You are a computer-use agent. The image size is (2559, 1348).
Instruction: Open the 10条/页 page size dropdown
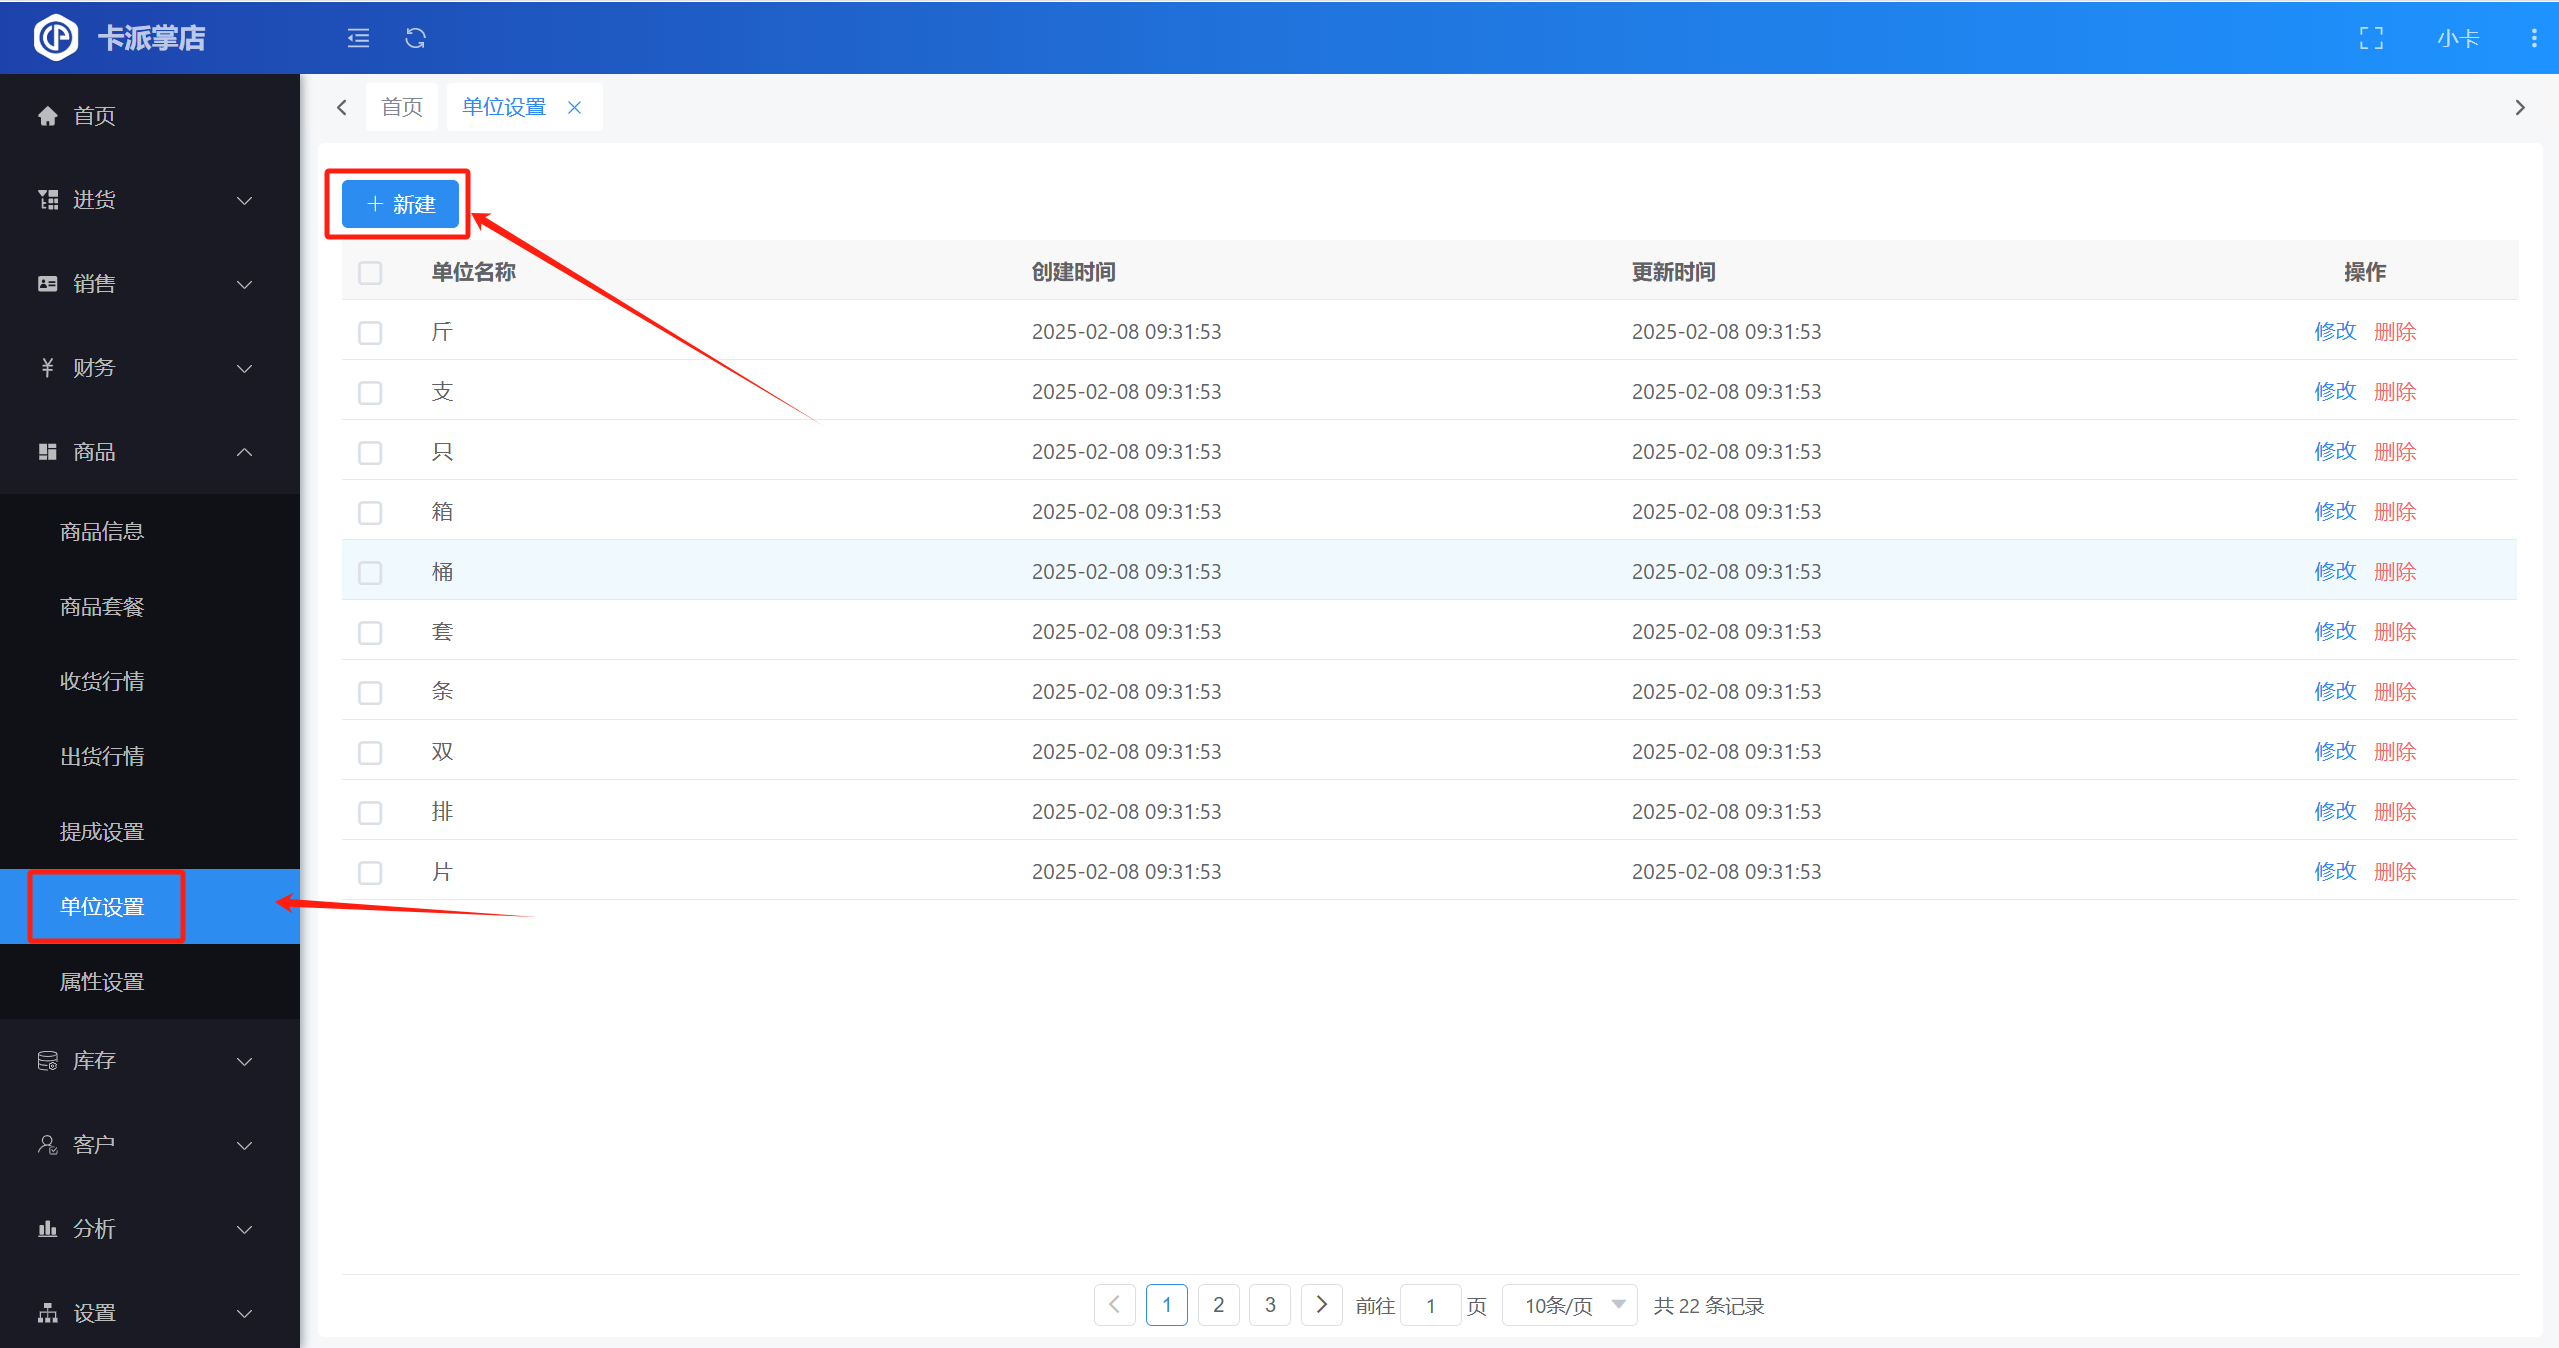pos(1568,1304)
